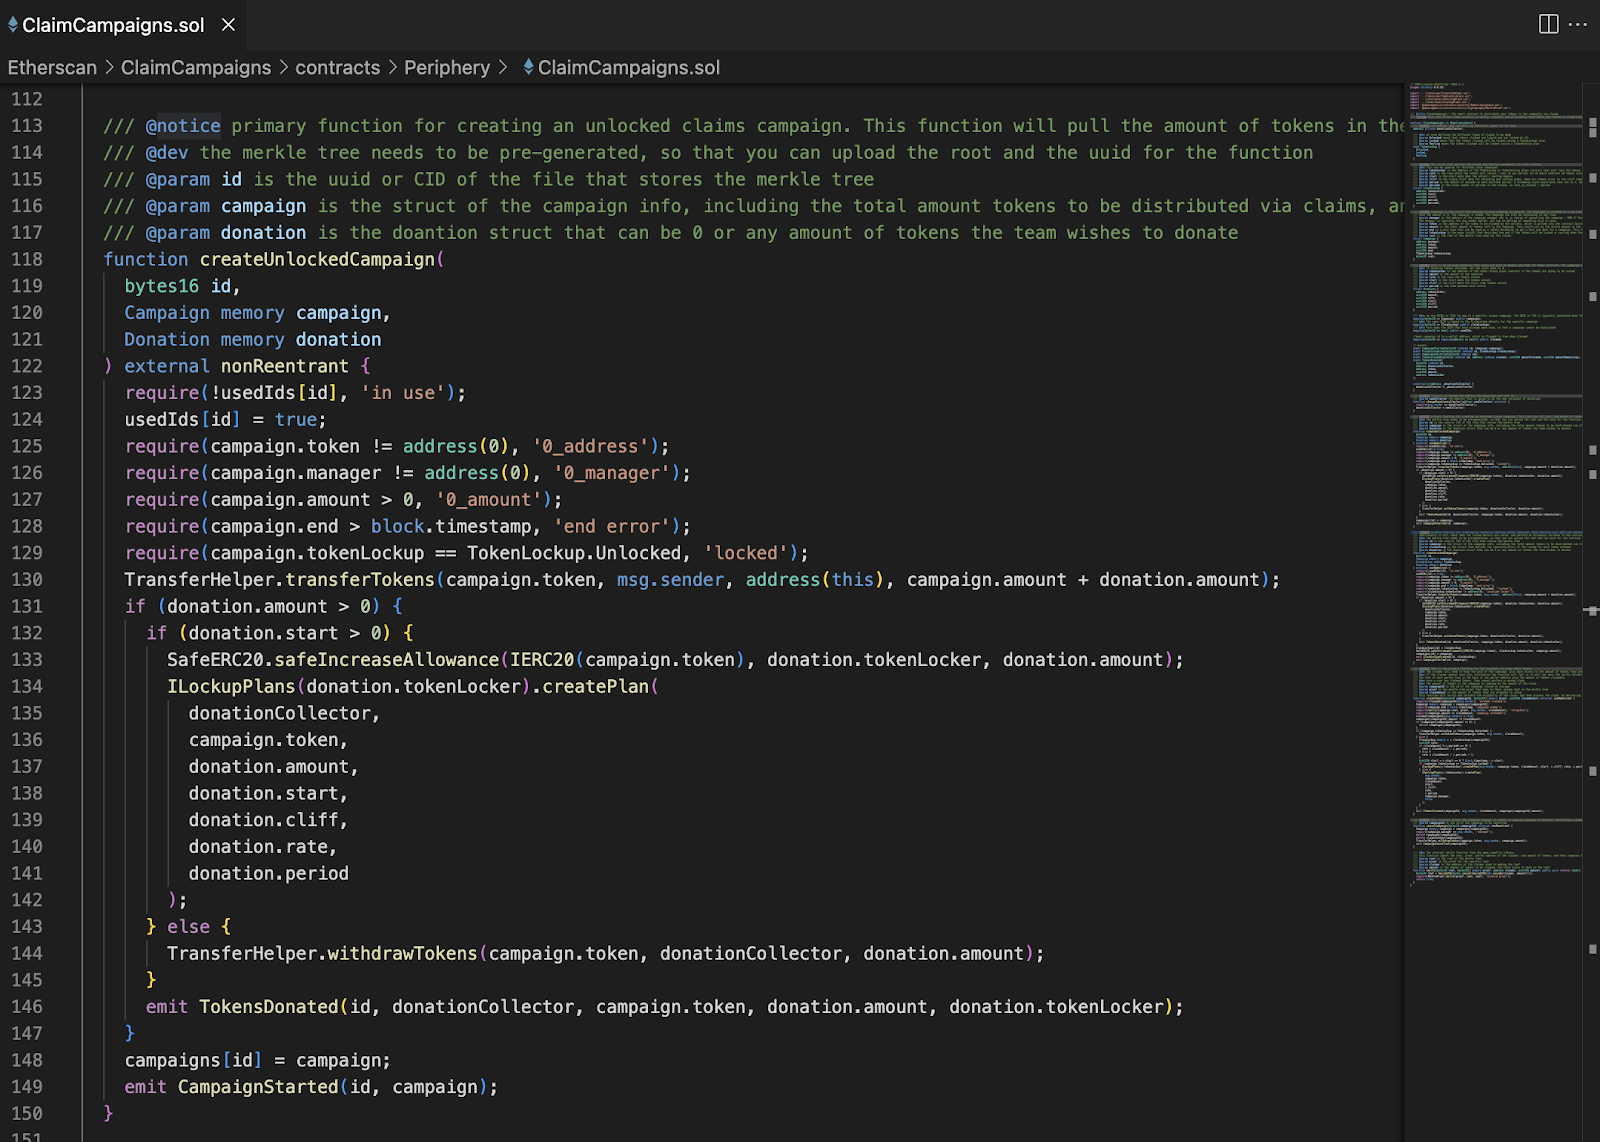Click the TokensDonated event name

pyautogui.click(x=268, y=1007)
